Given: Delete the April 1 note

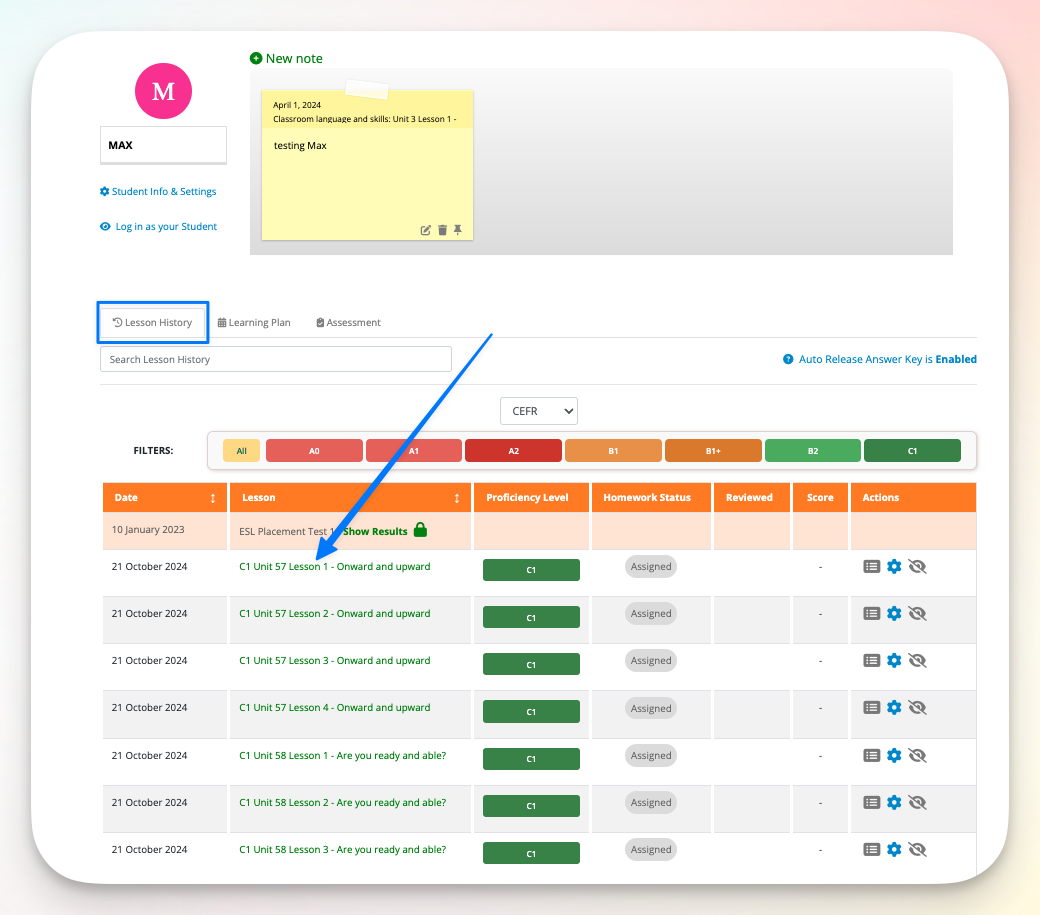Looking at the screenshot, I should 441,230.
